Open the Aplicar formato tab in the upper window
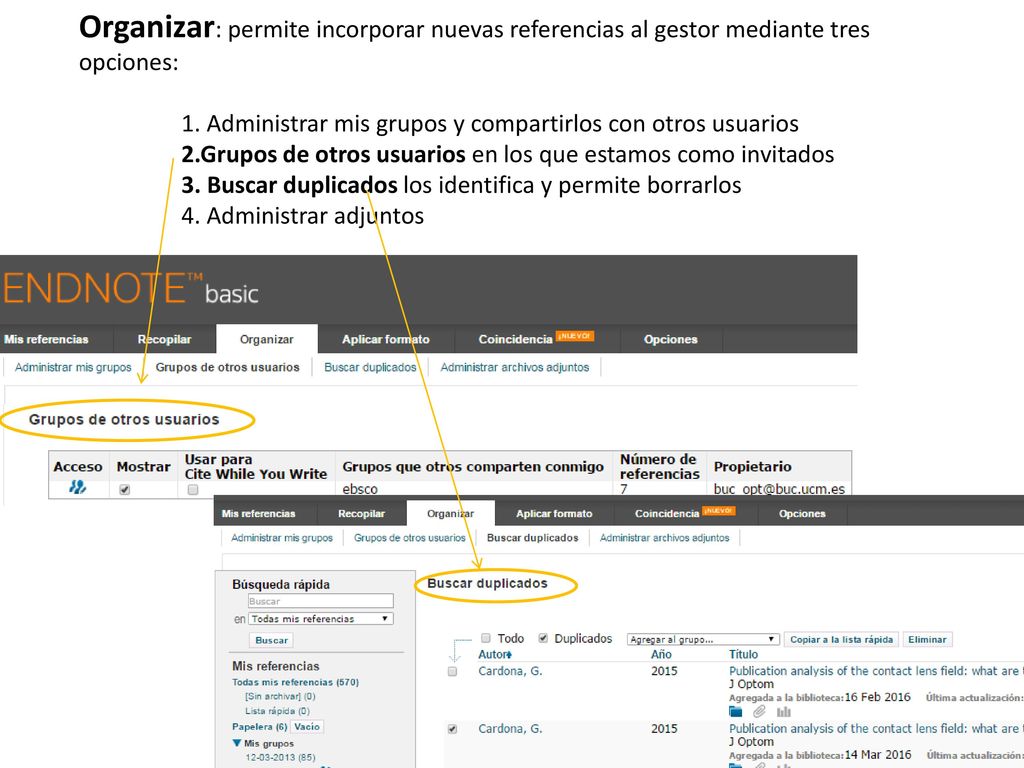The width and height of the screenshot is (1024, 768). [x=386, y=340]
